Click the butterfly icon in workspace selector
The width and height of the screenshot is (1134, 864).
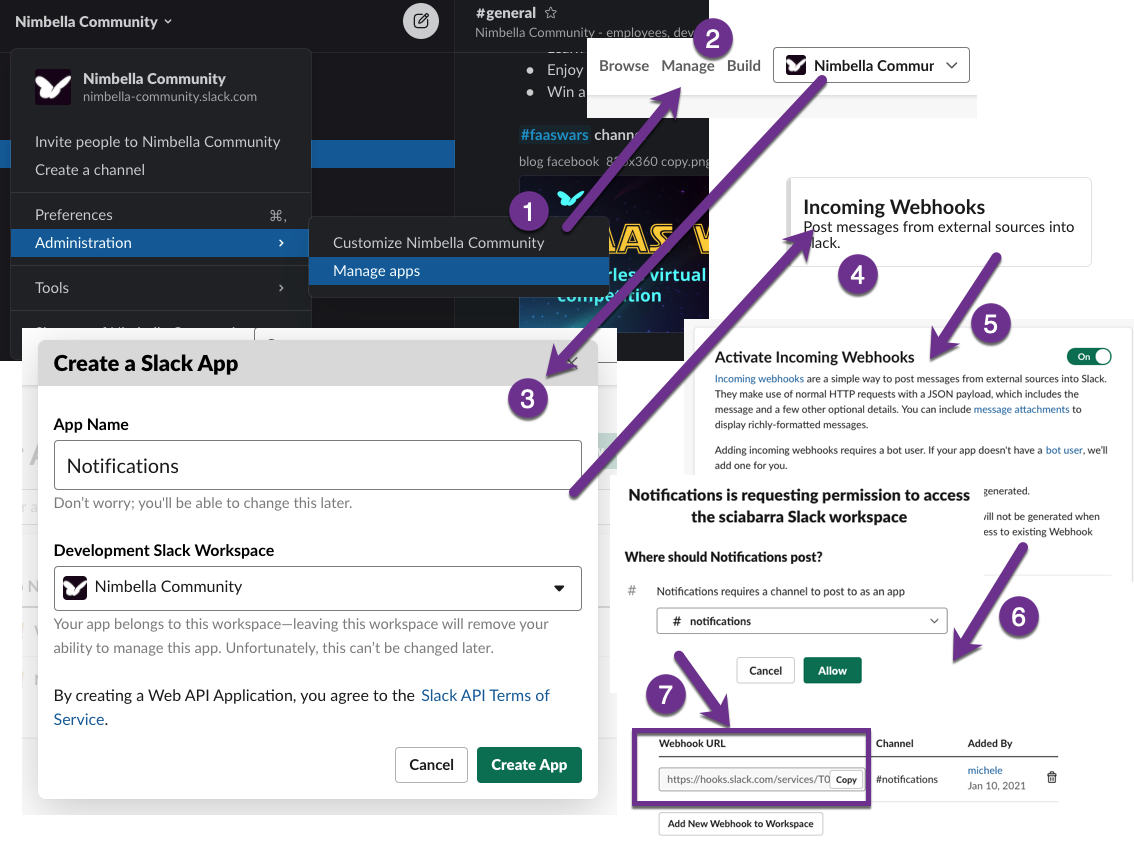[x=796, y=65]
